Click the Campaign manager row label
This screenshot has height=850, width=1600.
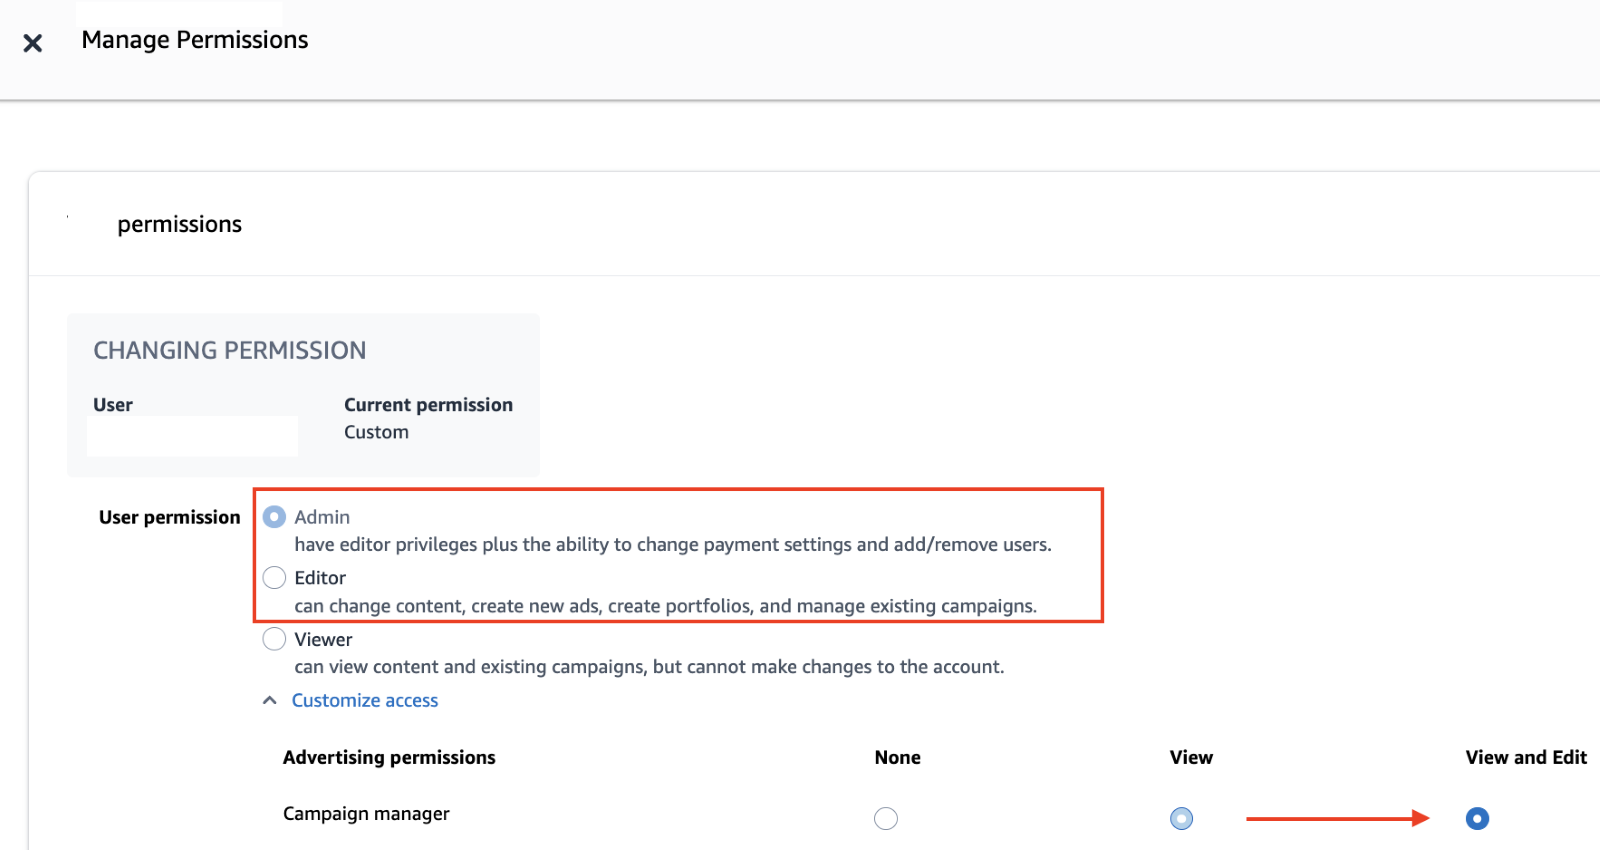[x=366, y=814]
